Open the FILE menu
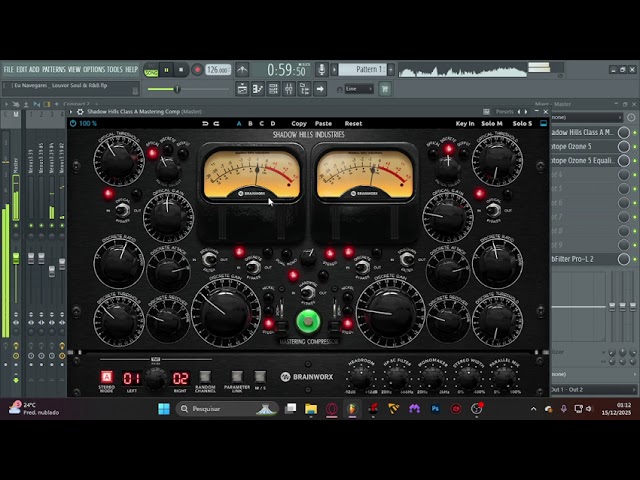Viewport: 640px width, 480px height. 9,69
